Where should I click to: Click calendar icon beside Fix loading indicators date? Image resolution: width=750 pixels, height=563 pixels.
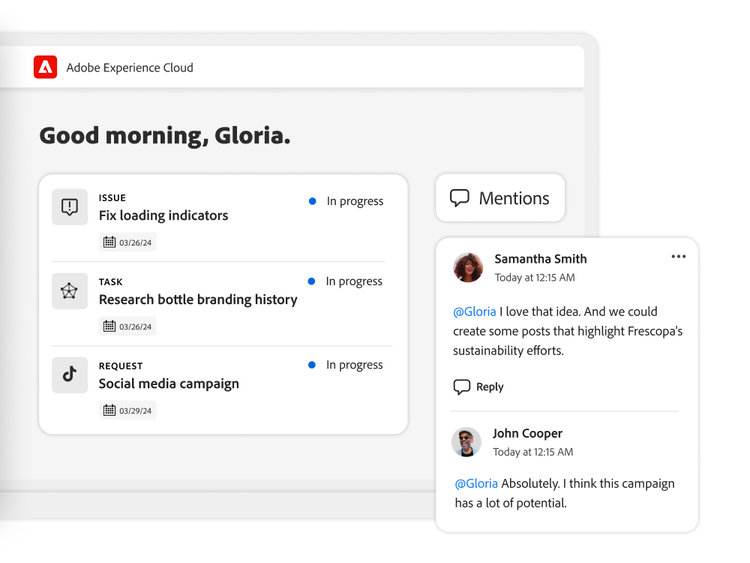point(109,242)
